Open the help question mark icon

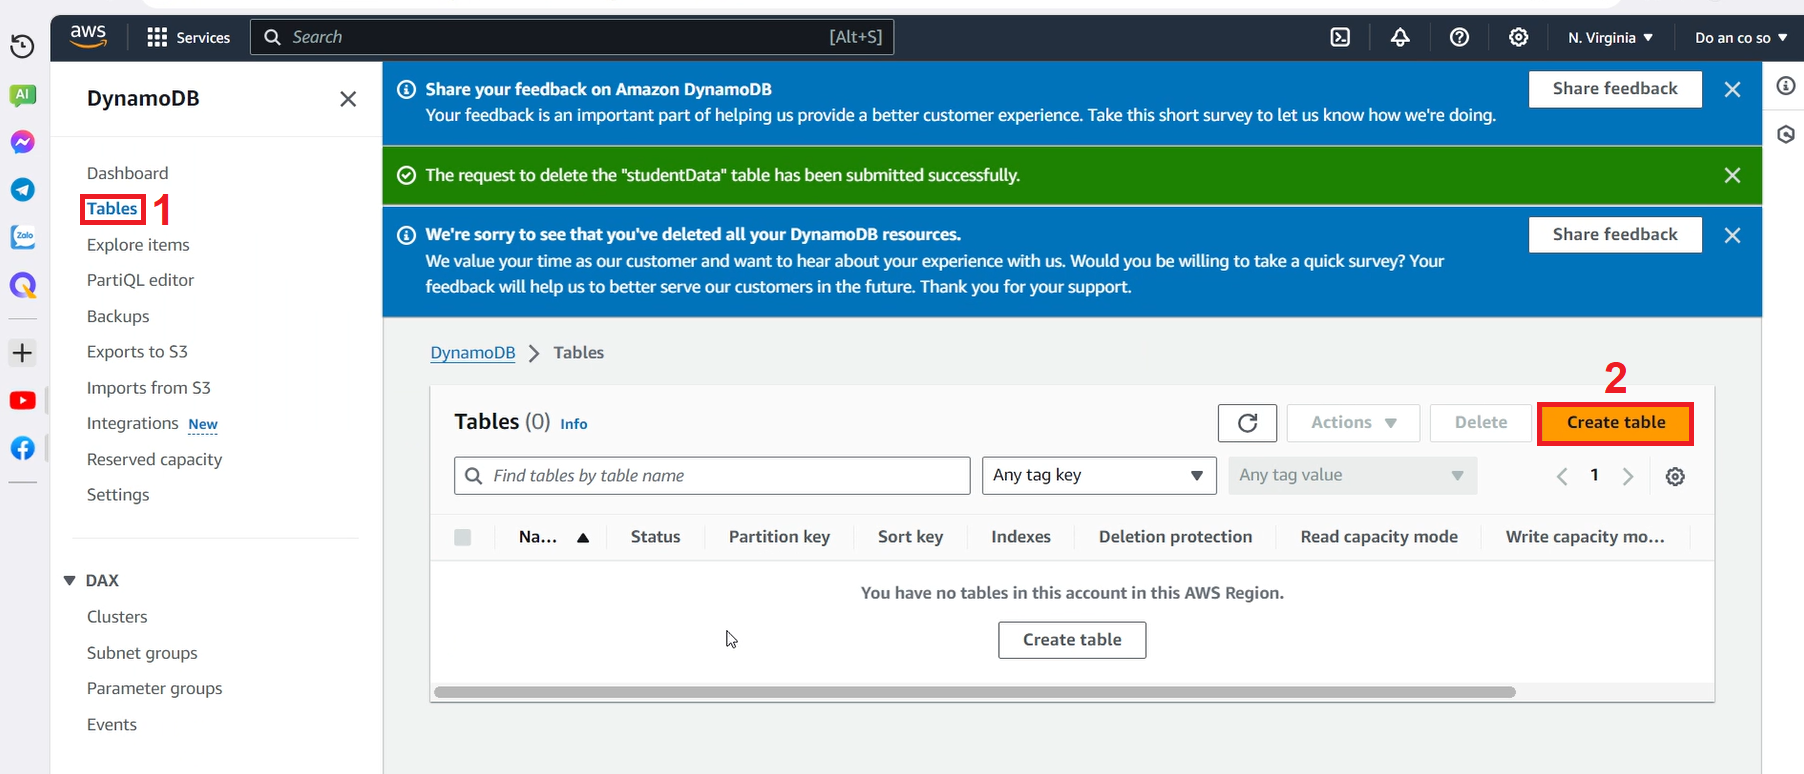[1459, 37]
